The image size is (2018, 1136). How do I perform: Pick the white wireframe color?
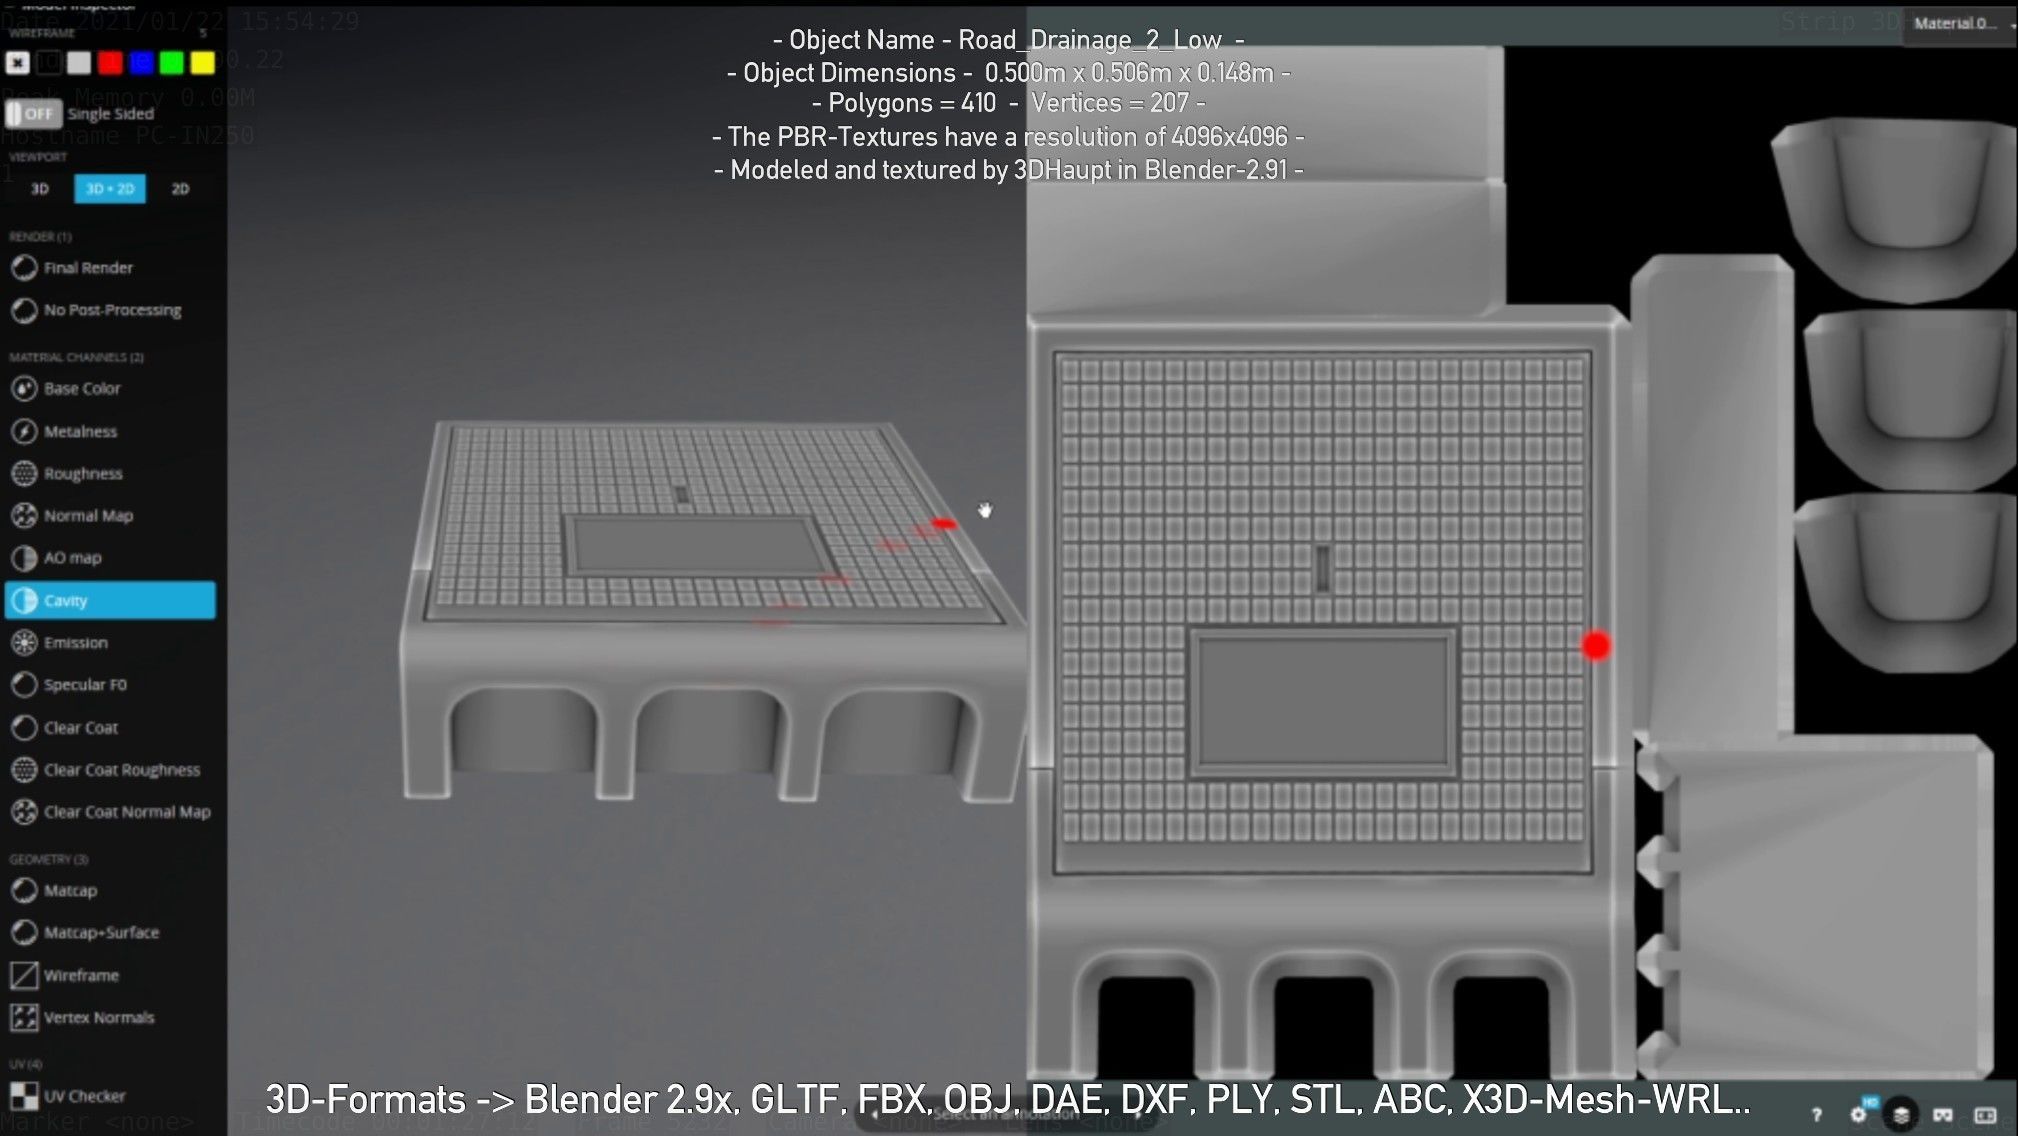79,63
